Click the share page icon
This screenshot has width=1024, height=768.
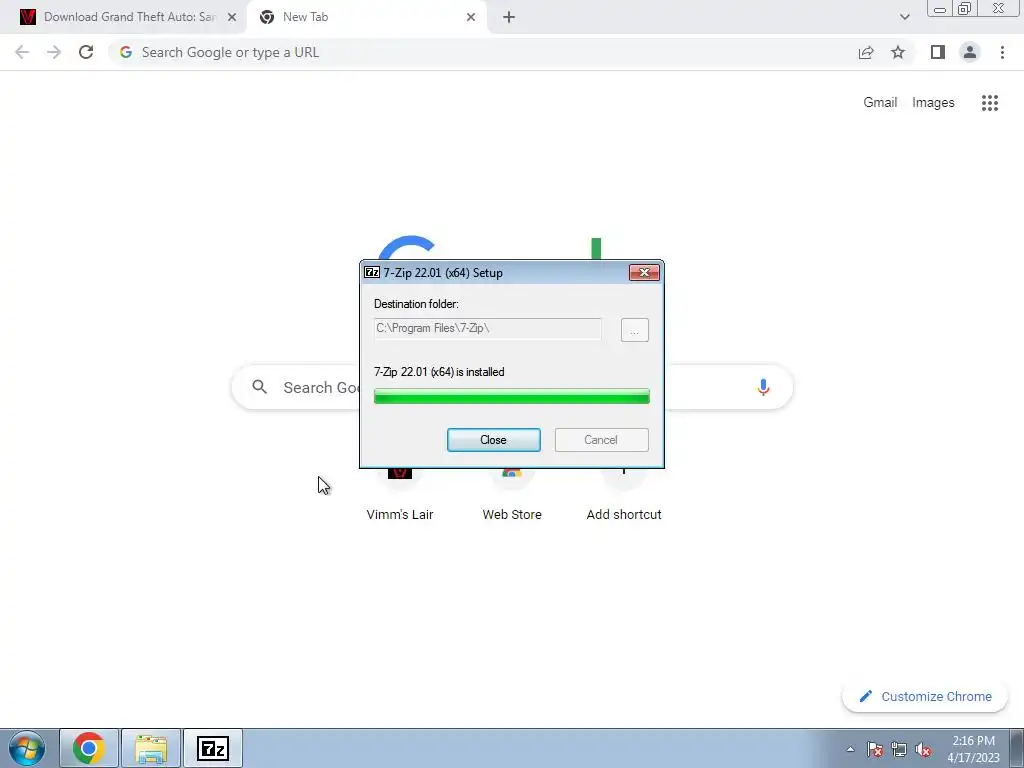pyautogui.click(x=866, y=52)
